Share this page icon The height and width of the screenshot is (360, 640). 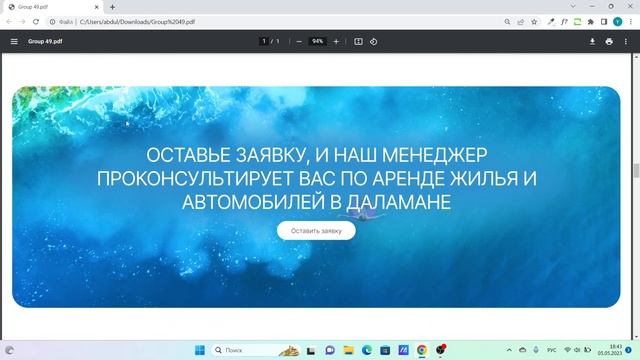point(520,22)
